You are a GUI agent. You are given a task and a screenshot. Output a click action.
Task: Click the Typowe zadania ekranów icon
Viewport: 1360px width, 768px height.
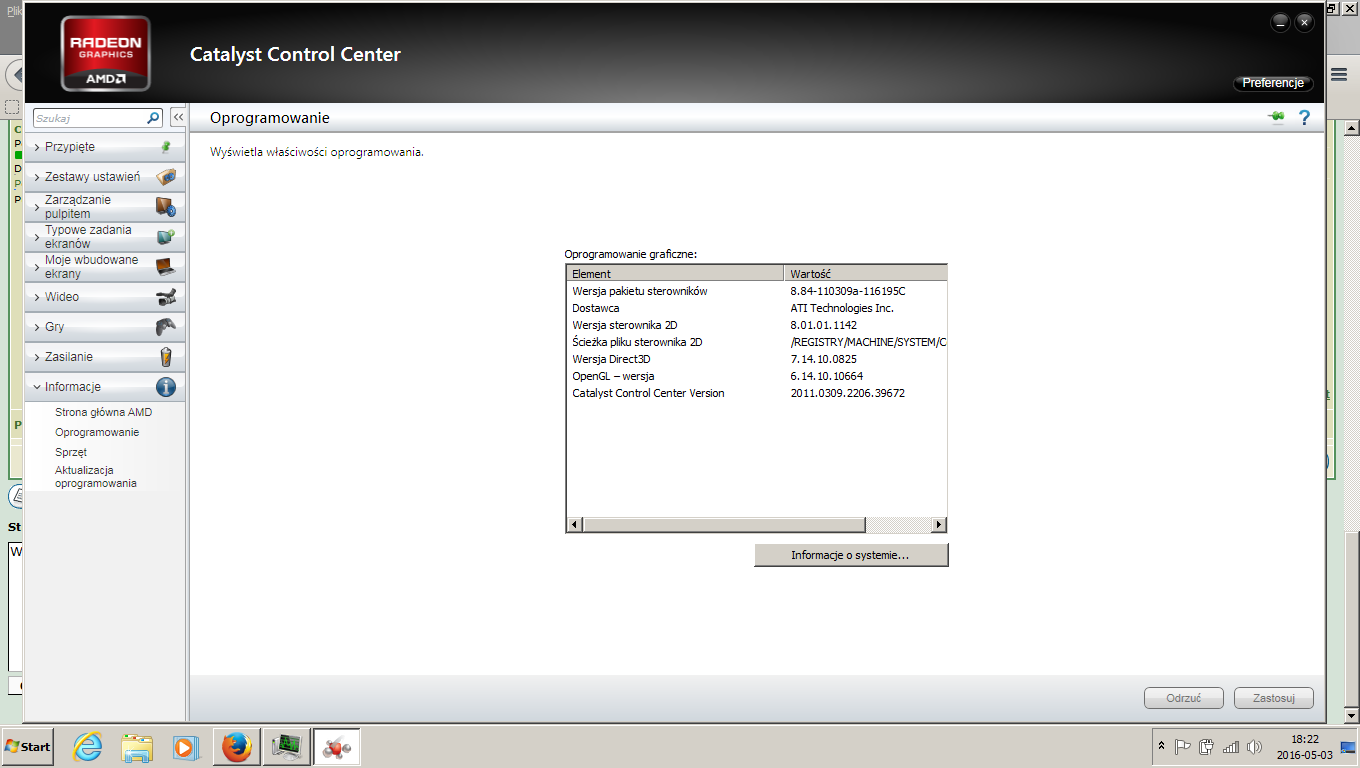[x=166, y=237]
